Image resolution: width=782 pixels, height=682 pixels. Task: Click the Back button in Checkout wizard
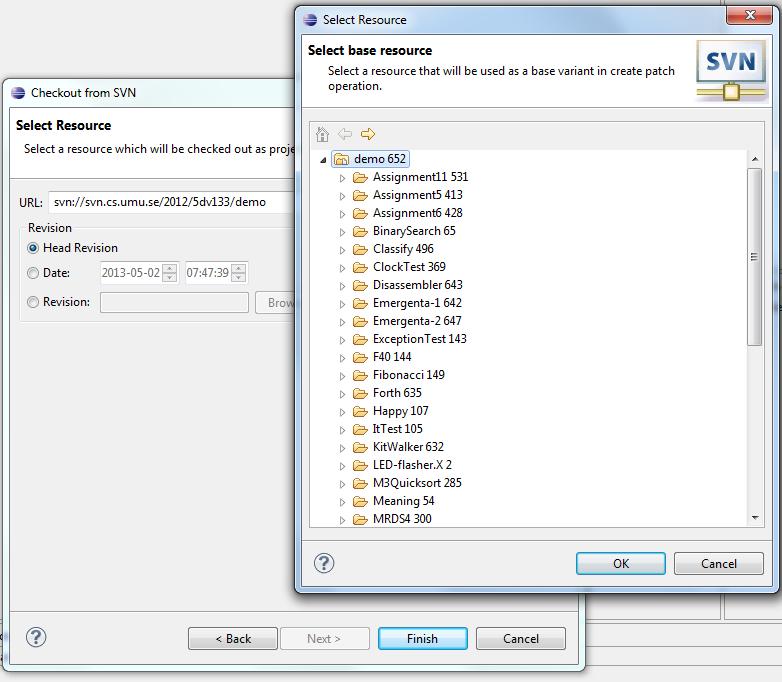233,638
